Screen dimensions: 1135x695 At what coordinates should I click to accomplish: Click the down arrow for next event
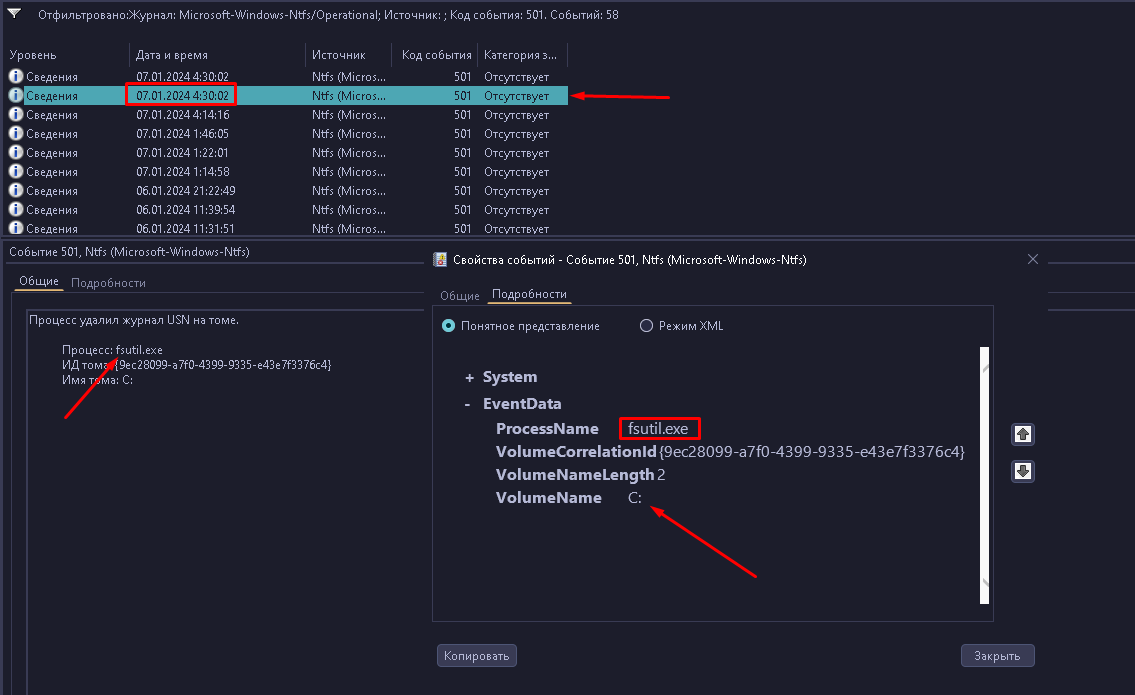(x=1022, y=471)
